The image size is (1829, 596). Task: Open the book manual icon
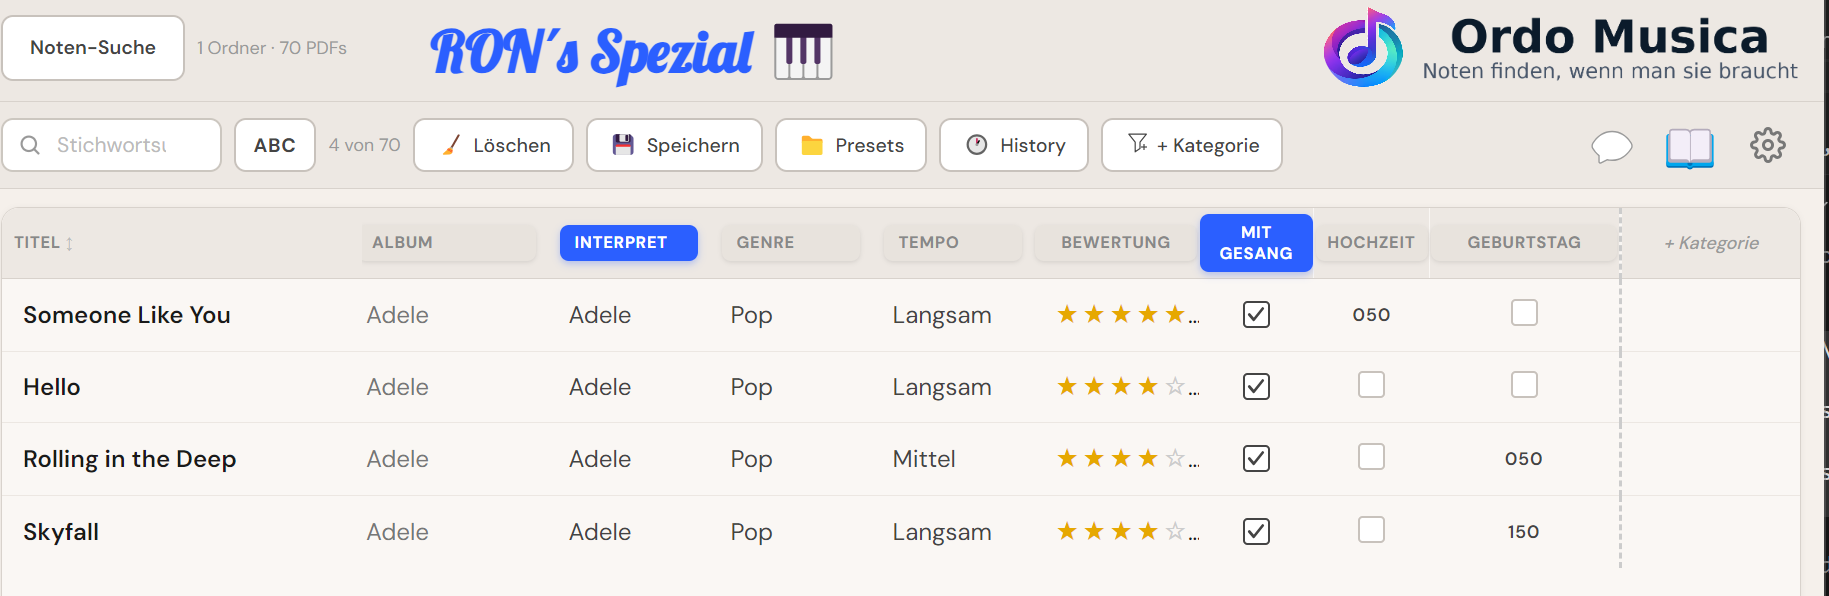(x=1690, y=148)
